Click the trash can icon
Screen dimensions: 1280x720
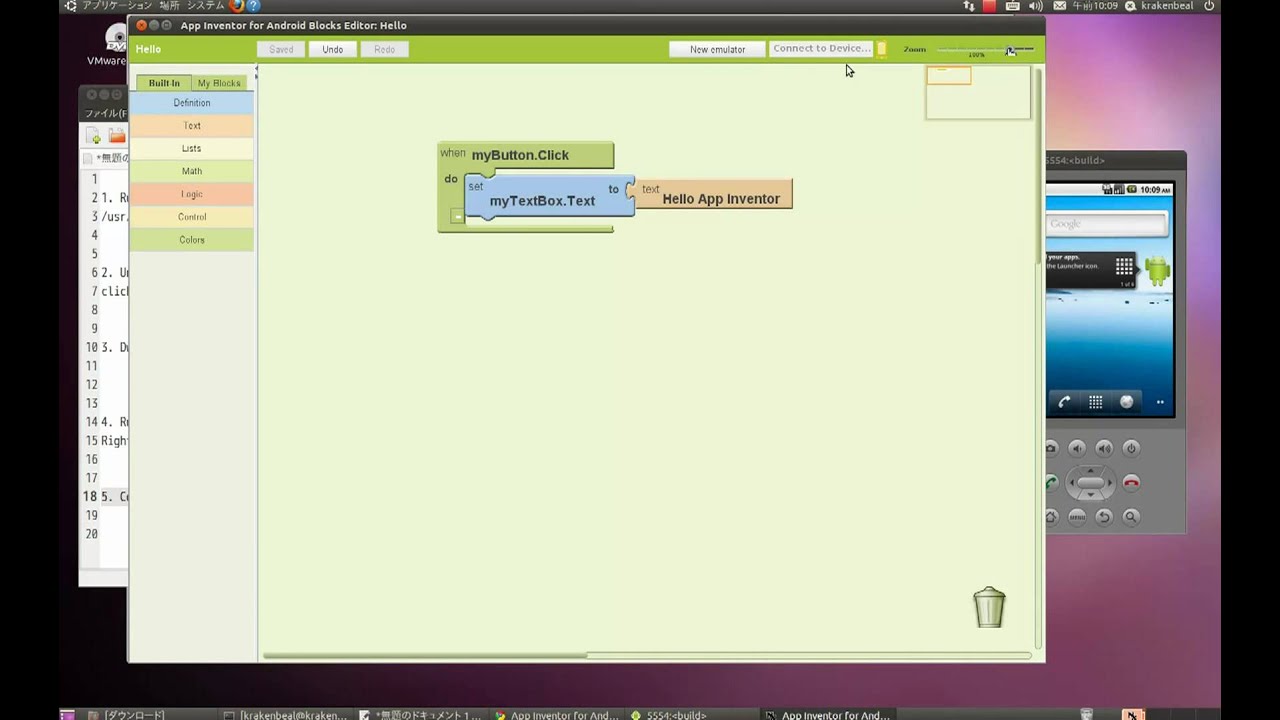point(989,607)
